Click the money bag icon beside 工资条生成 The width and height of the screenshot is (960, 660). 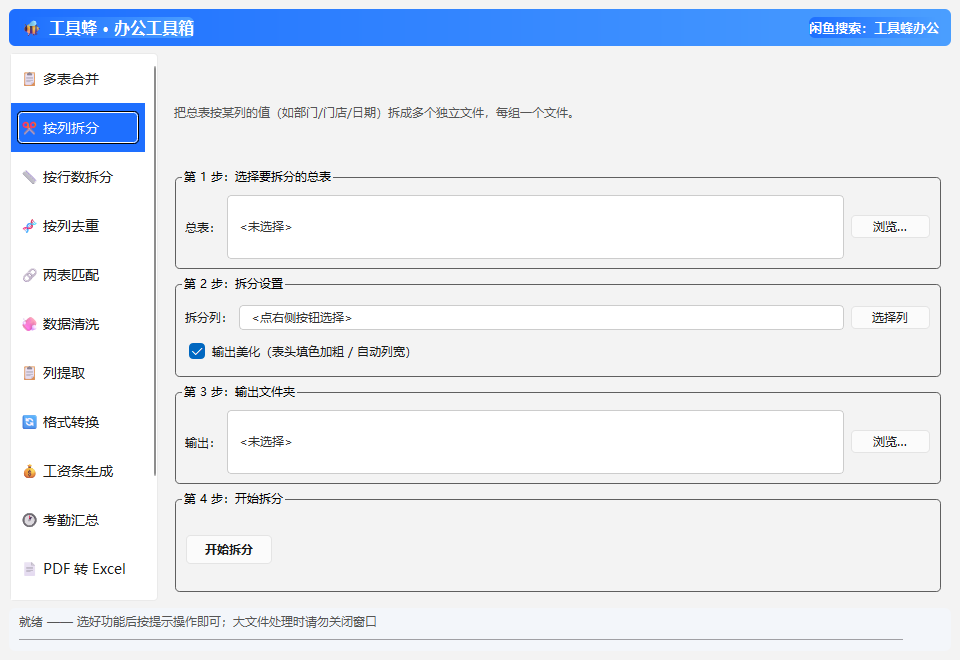[x=29, y=471]
